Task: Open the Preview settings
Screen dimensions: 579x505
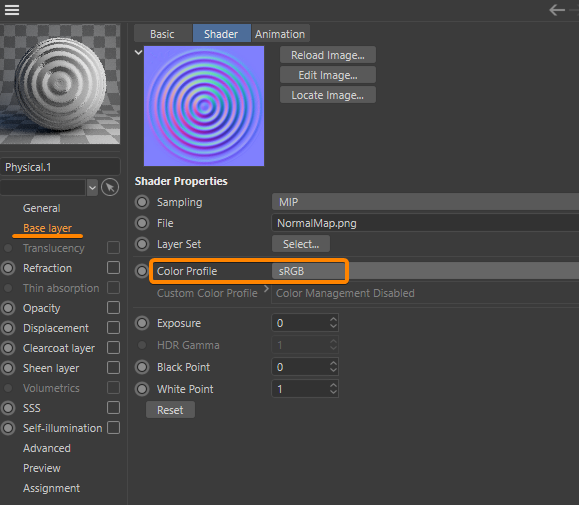Action: [x=42, y=468]
